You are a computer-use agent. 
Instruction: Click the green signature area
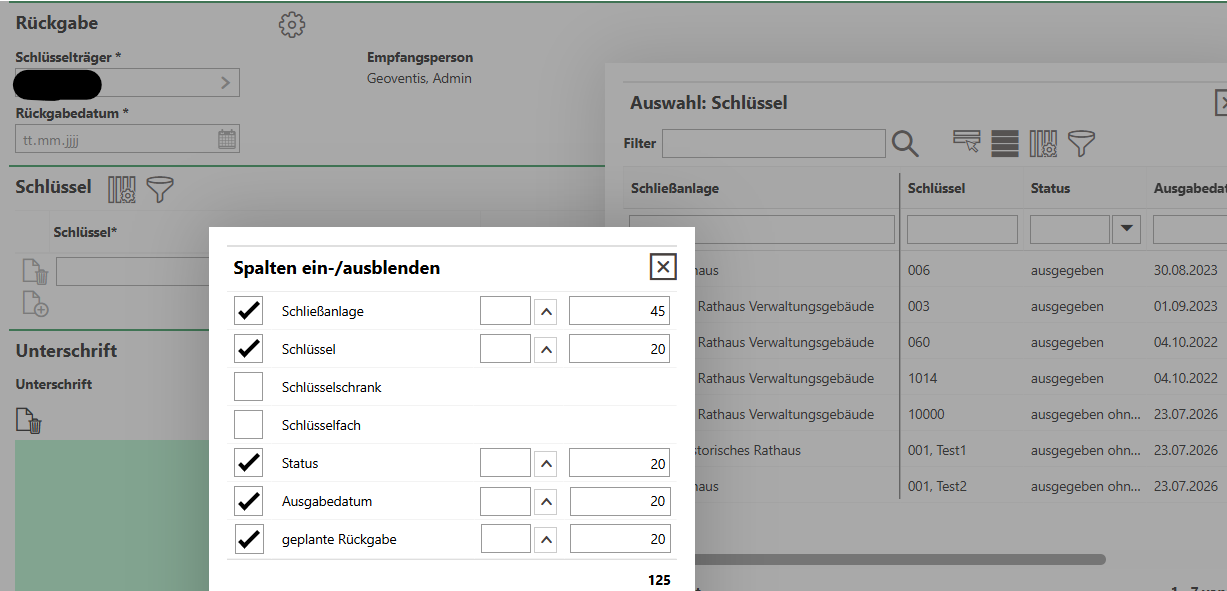click(x=112, y=515)
